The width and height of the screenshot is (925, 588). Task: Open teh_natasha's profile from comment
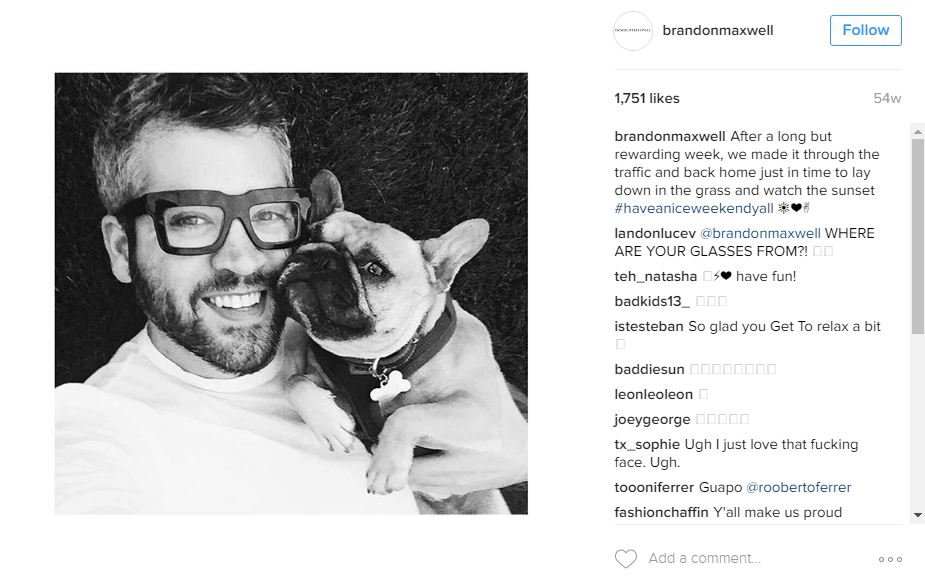click(x=655, y=276)
